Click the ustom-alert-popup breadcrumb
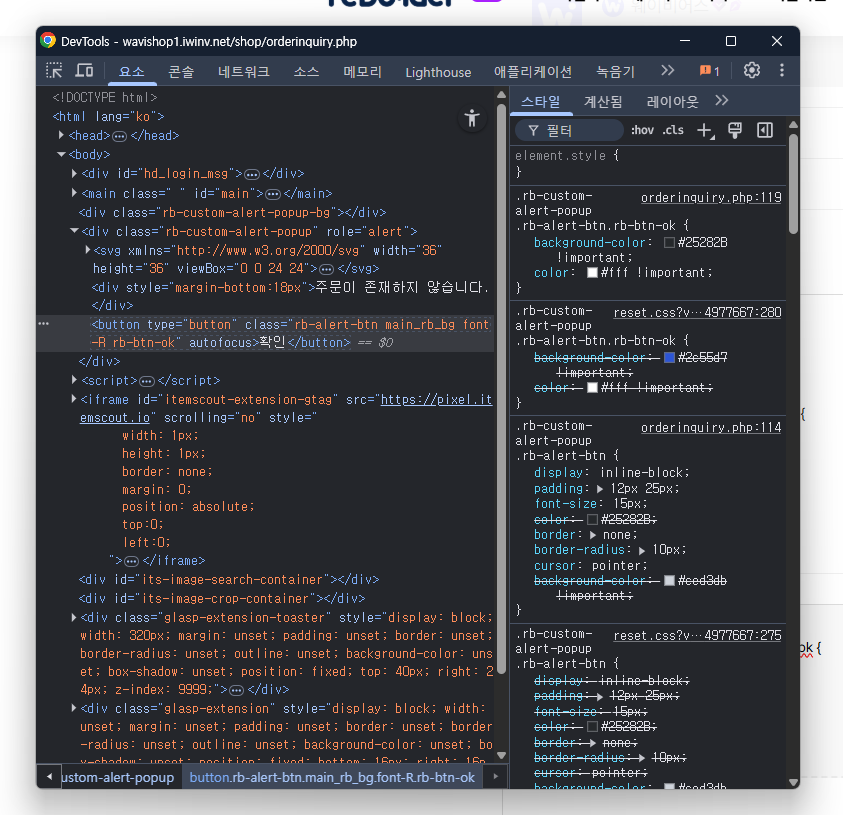 pos(118,777)
